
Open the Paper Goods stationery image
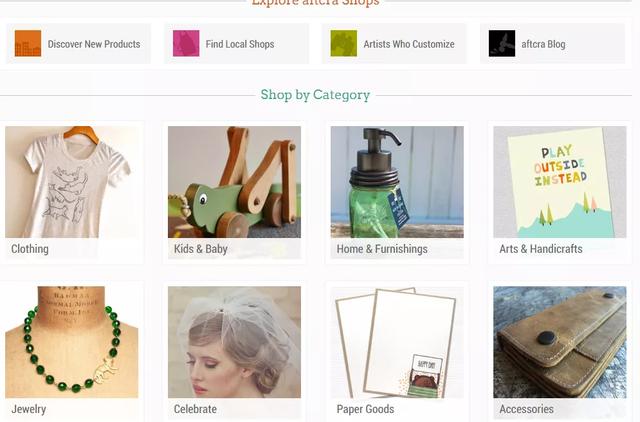click(397, 342)
